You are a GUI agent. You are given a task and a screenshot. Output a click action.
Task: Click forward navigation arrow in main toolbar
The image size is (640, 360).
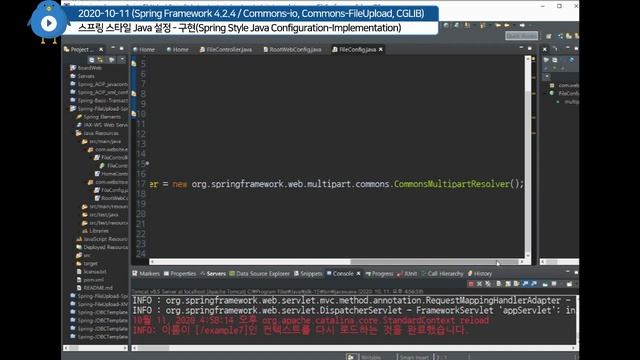click(x=522, y=25)
